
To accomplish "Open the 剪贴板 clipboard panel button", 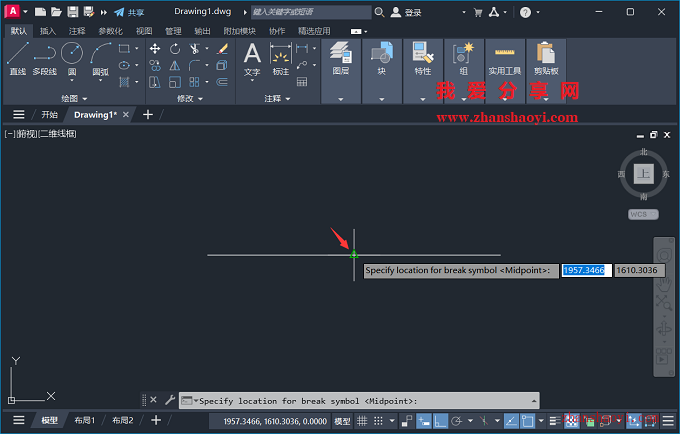I will 546,59.
